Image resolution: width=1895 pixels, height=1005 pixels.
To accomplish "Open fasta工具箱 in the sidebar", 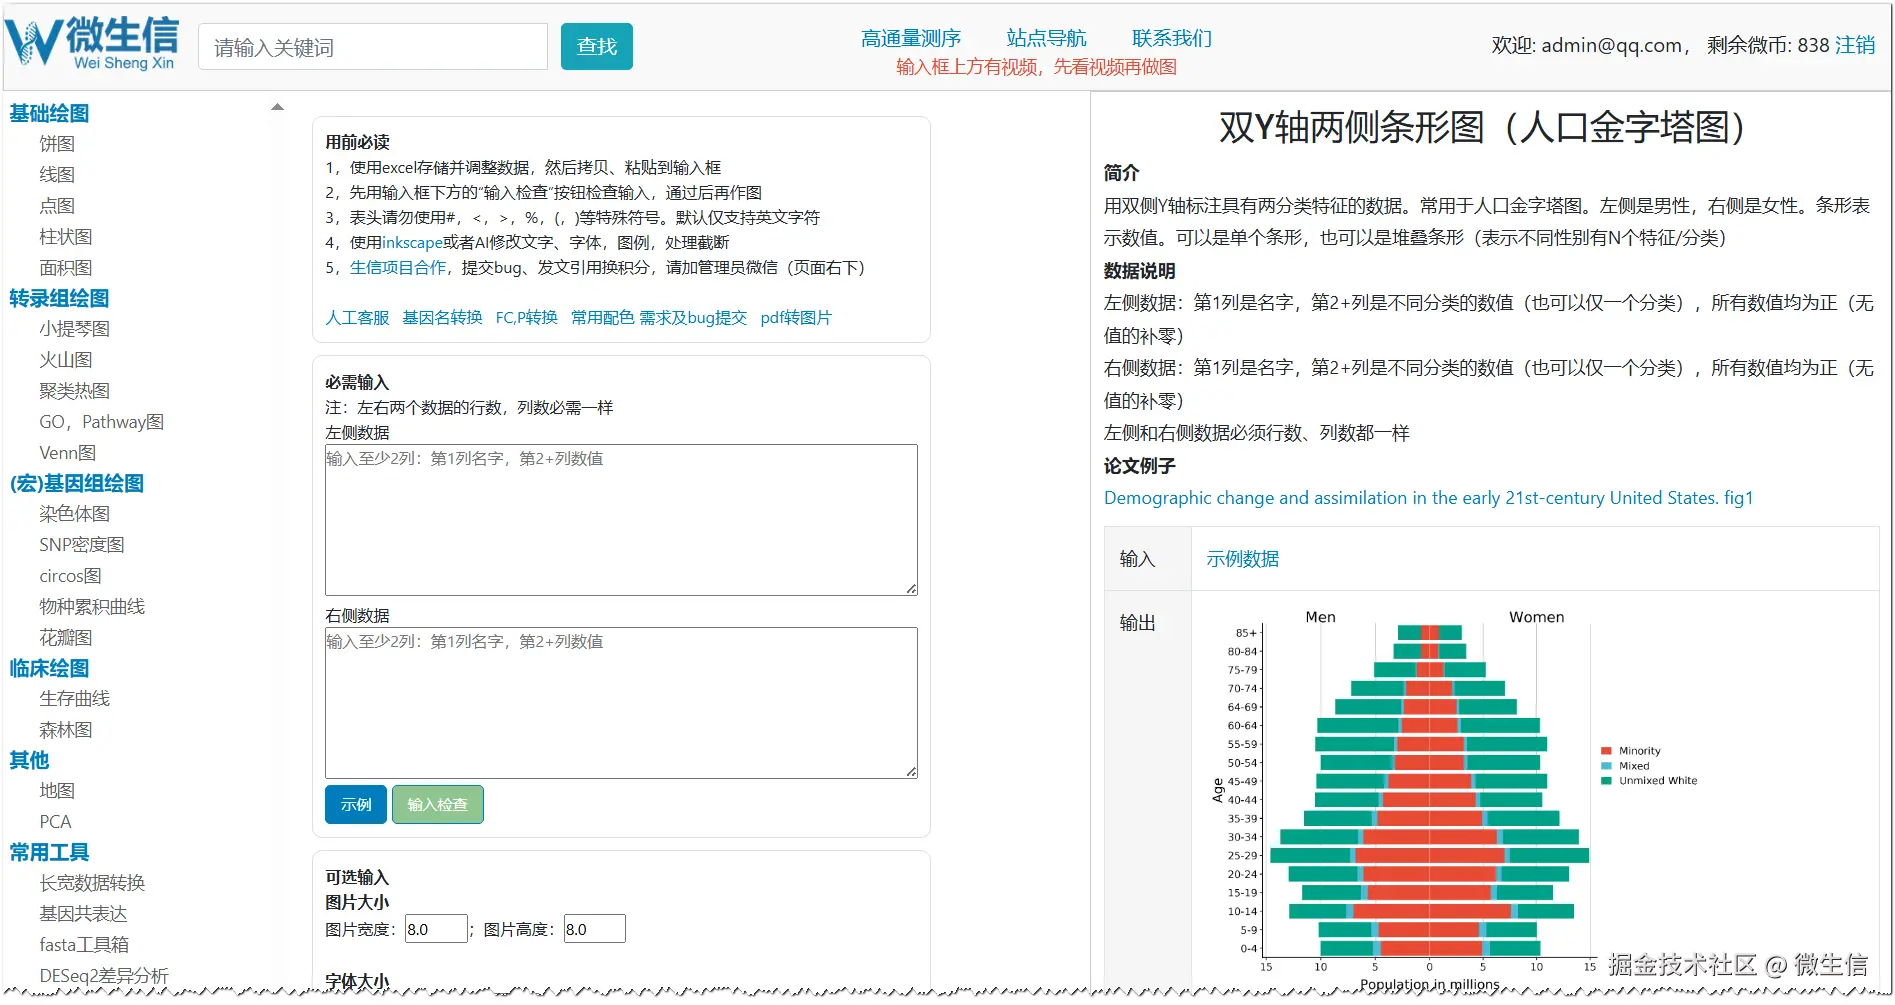I will (84, 945).
